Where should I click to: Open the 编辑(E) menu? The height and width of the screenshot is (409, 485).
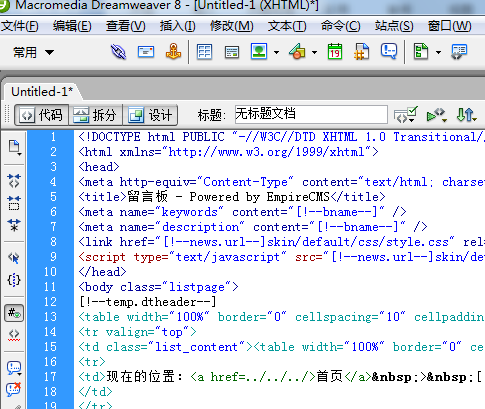[72, 26]
